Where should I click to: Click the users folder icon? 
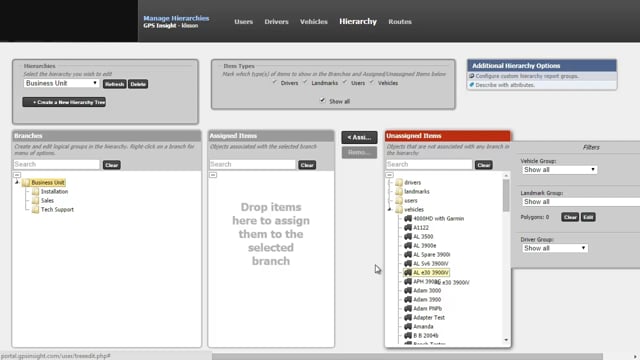(399, 200)
